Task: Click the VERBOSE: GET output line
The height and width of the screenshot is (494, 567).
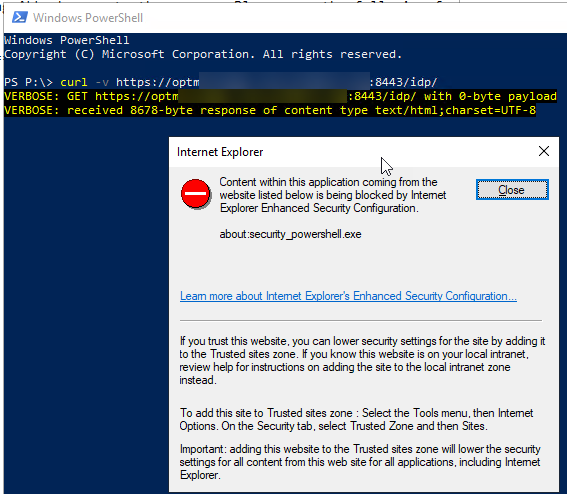Action: pos(280,96)
